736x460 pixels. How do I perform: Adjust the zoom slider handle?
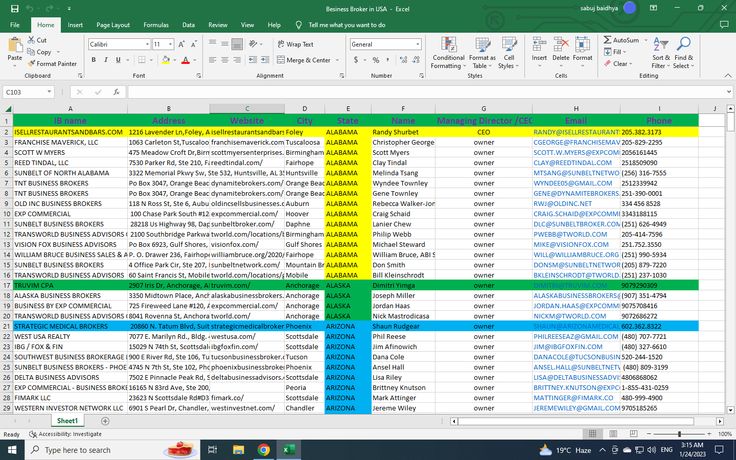pyautogui.click(x=679, y=434)
